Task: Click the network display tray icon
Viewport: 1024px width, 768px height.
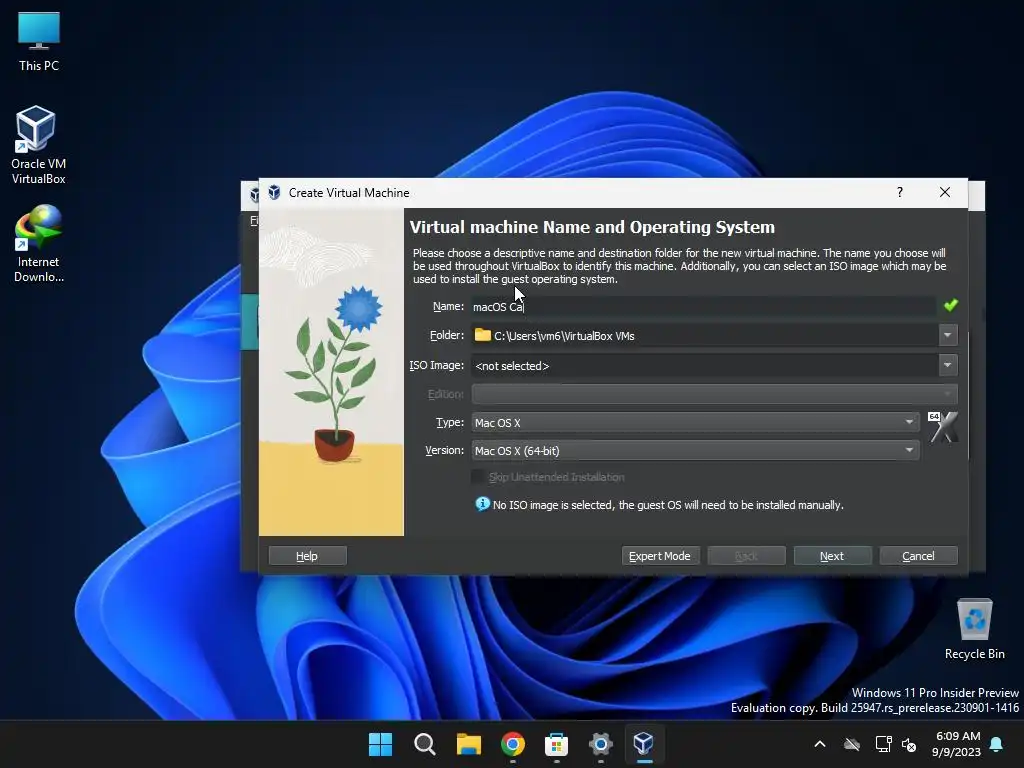Action: 883,744
